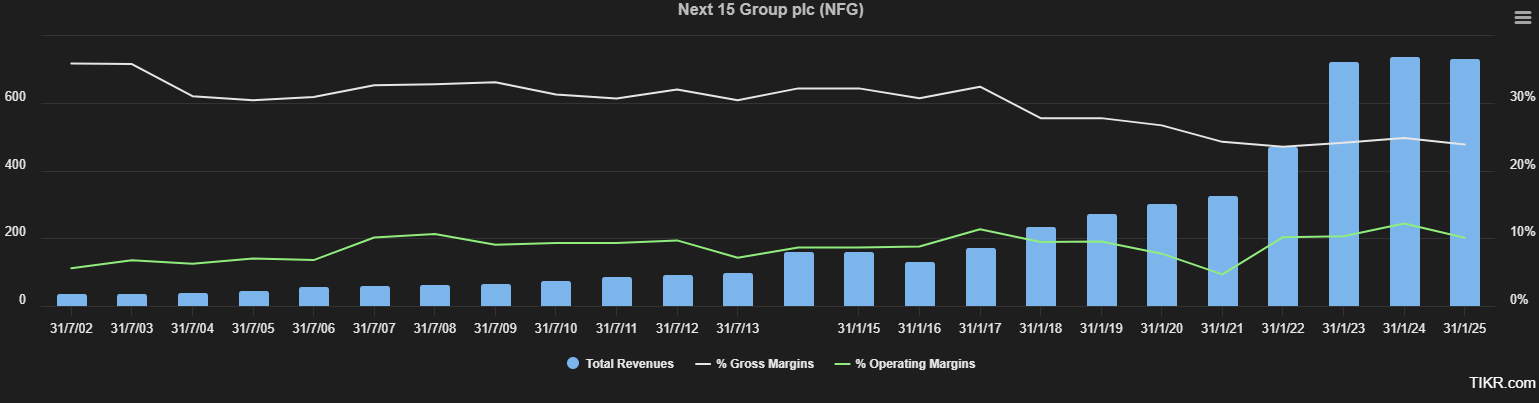Select the 31/1/25 revenue bar

click(x=1465, y=182)
